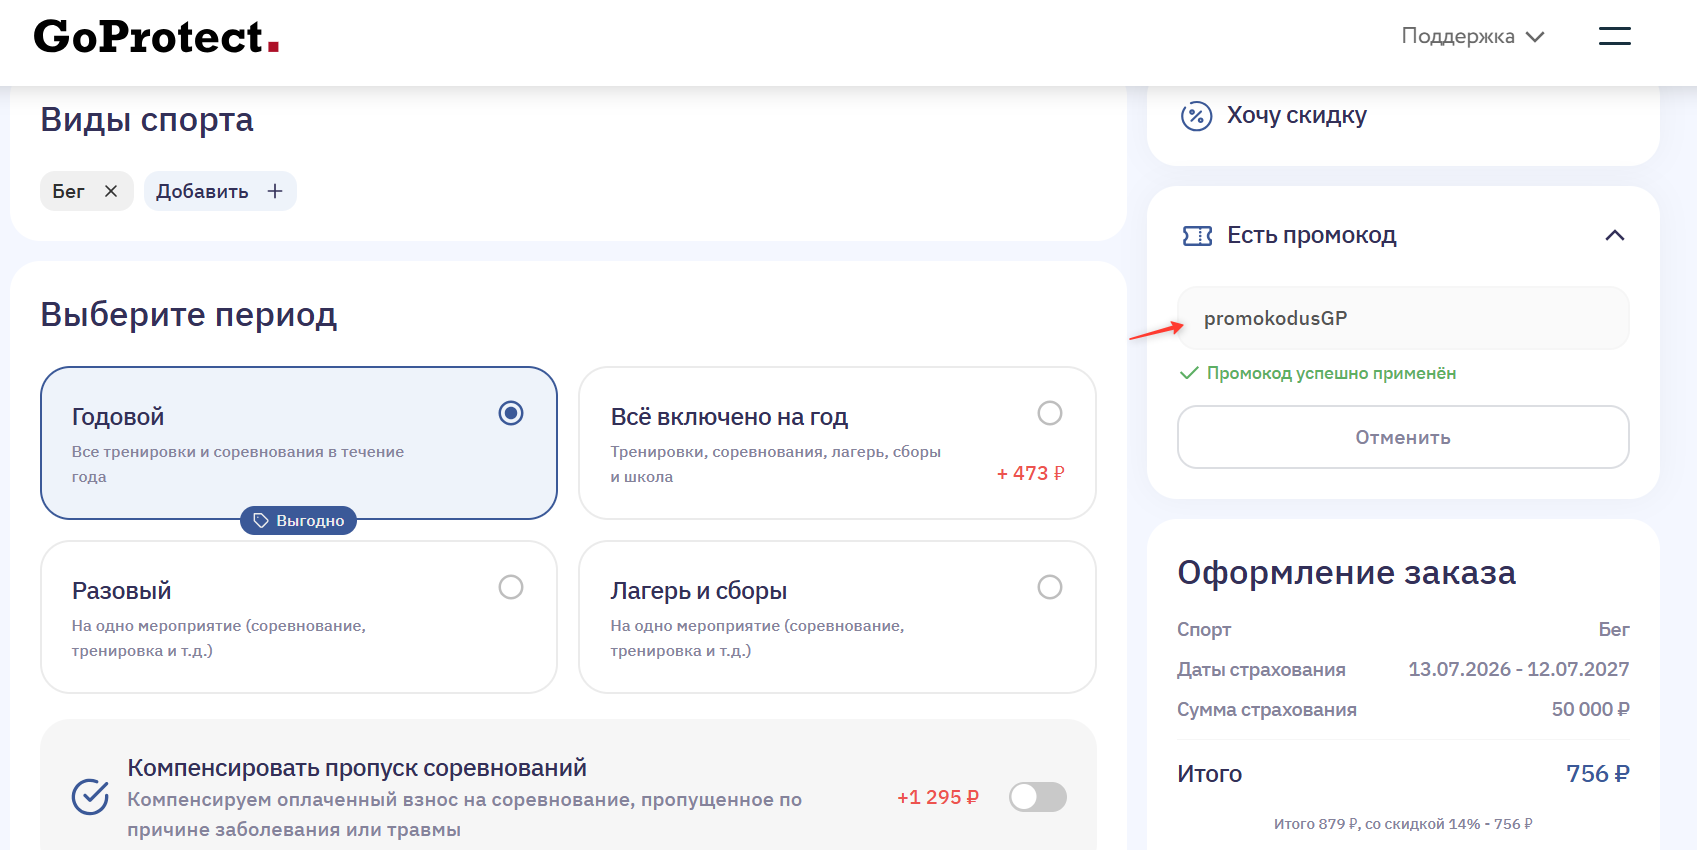This screenshot has width=1697, height=850.
Task: Click the +1 295 ₽ price label
Action: pyautogui.click(x=937, y=797)
